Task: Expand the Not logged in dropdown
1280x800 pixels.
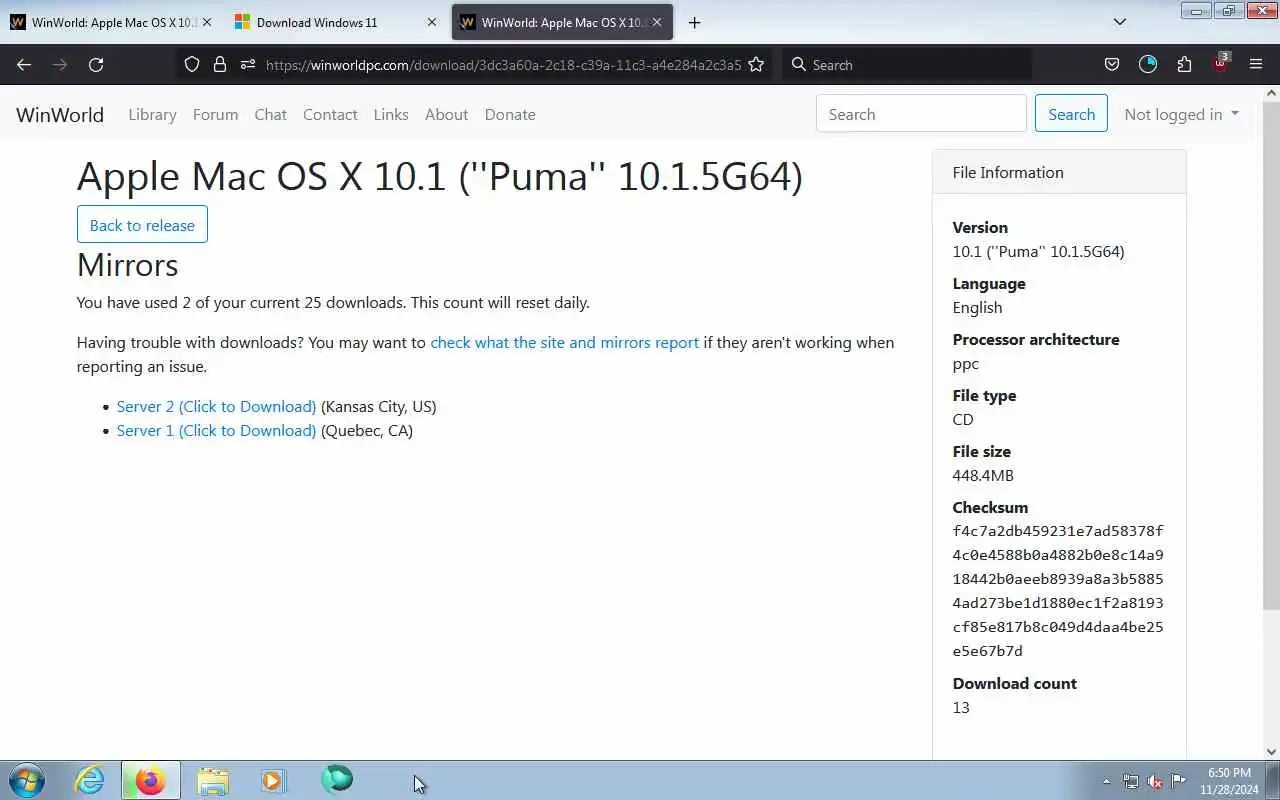Action: coord(1181,114)
